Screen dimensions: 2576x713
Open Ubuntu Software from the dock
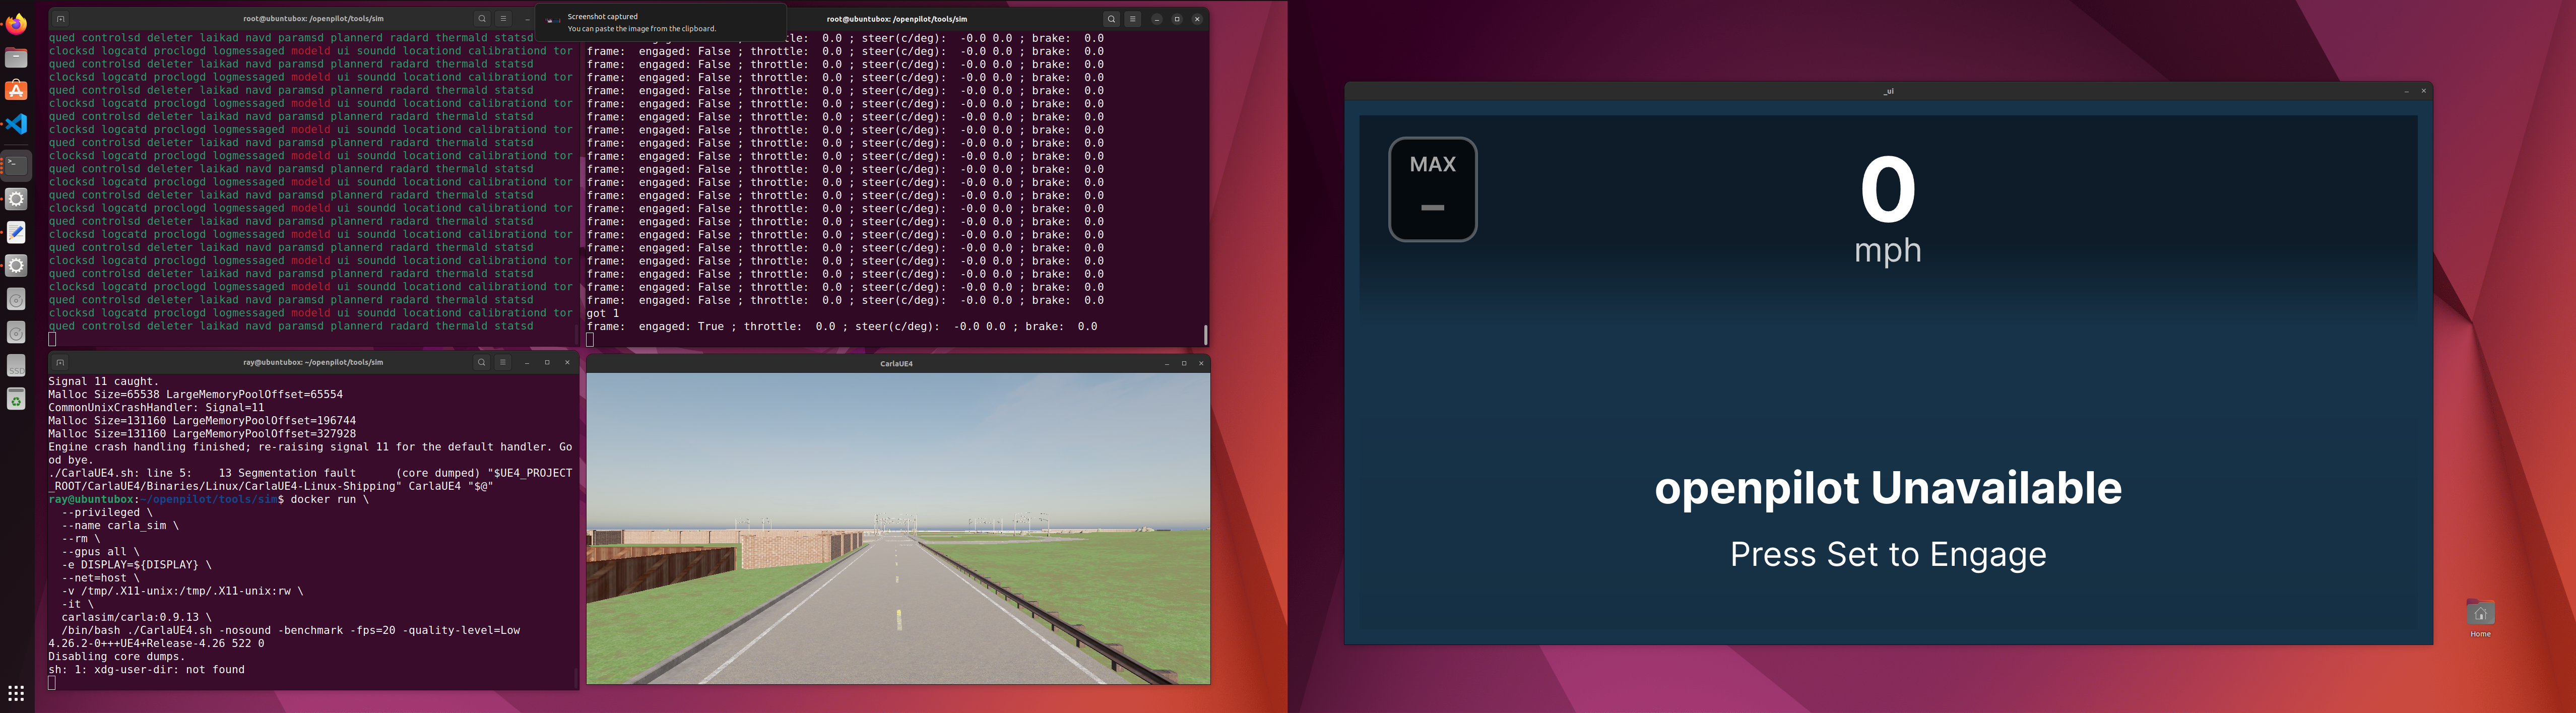click(16, 91)
